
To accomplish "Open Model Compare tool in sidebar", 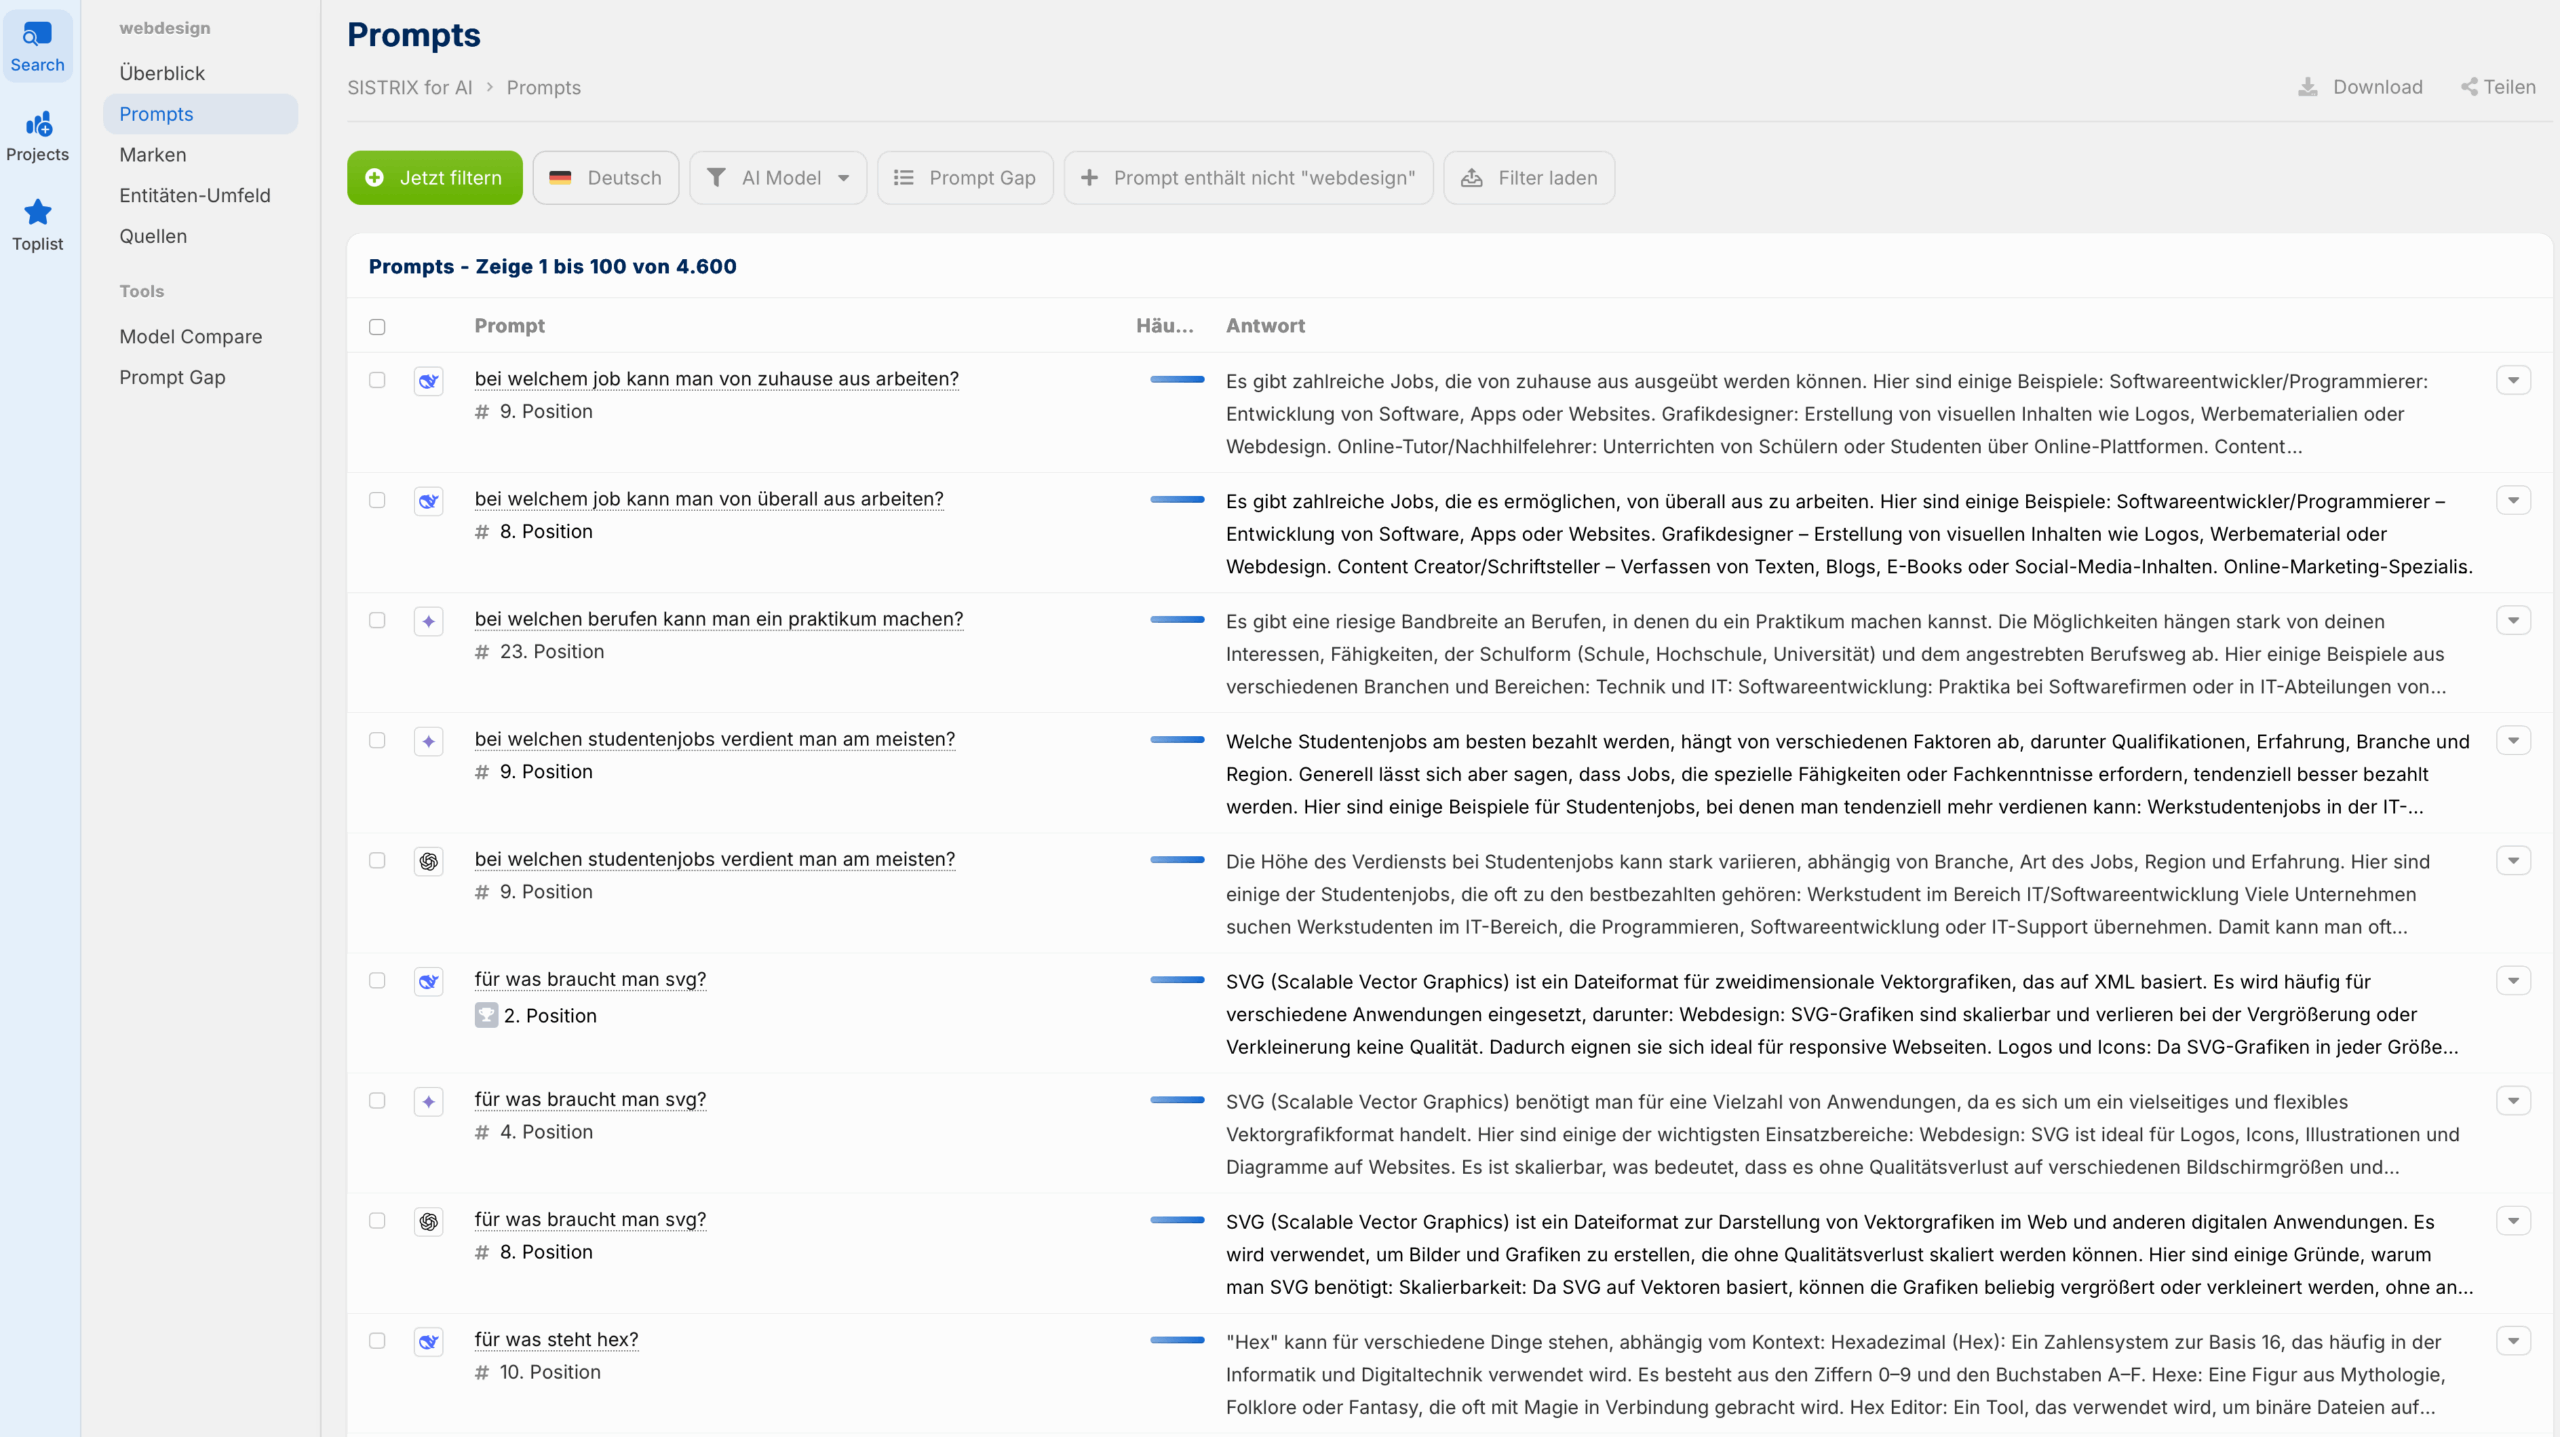I will [x=191, y=337].
